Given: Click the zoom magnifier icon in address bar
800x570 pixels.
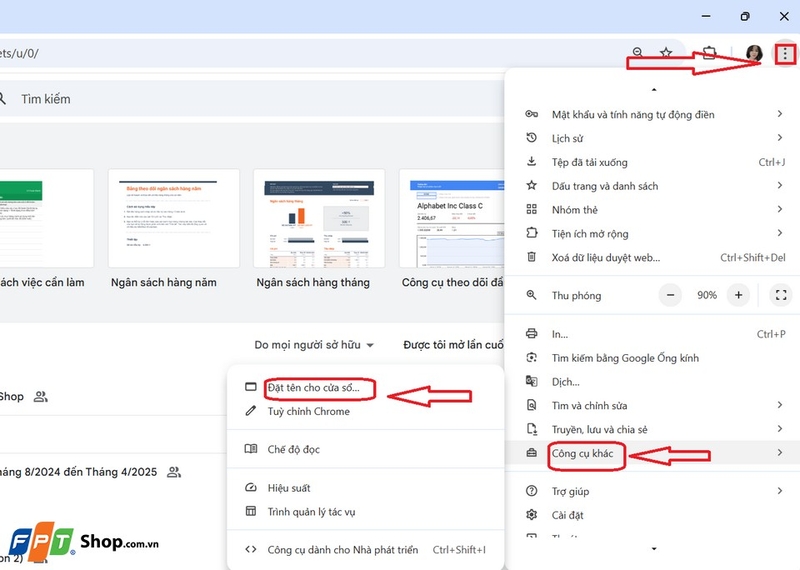Looking at the screenshot, I should tap(638, 53).
